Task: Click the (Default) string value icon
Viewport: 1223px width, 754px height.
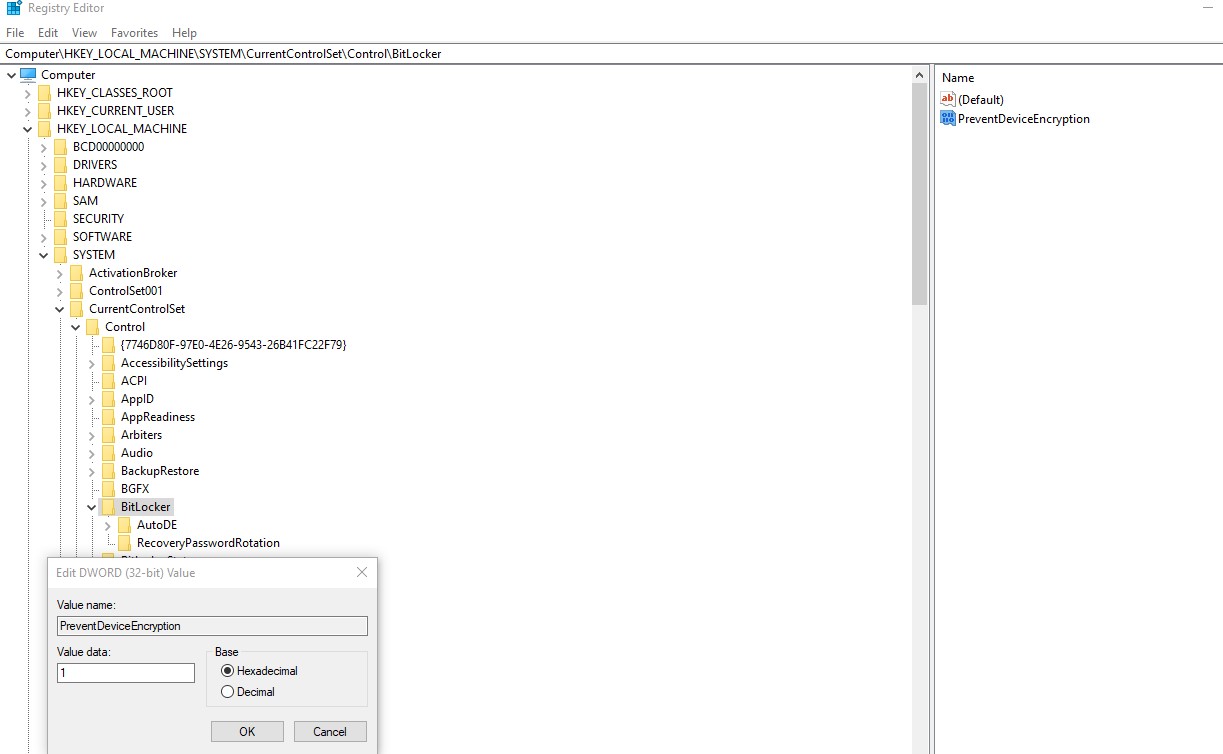Action: click(948, 99)
